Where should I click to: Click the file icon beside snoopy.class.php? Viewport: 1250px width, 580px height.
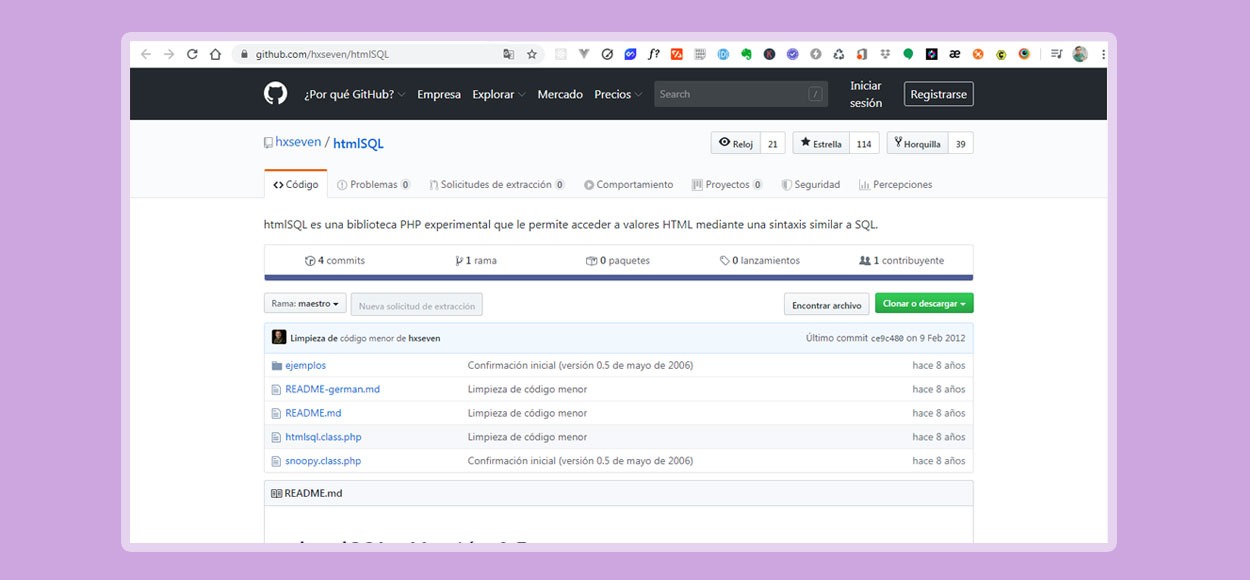(277, 462)
